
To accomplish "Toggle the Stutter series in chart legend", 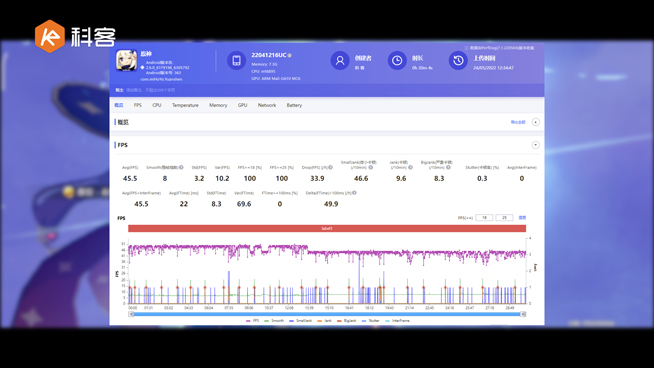I will 370,321.
